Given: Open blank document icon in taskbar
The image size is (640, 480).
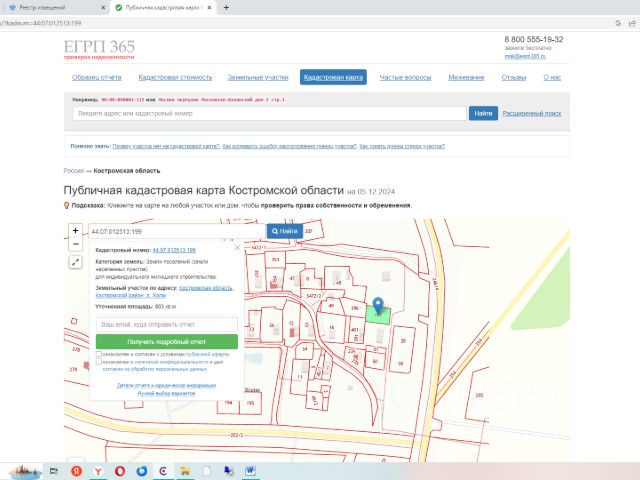Looking at the screenshot, I should [x=207, y=471].
